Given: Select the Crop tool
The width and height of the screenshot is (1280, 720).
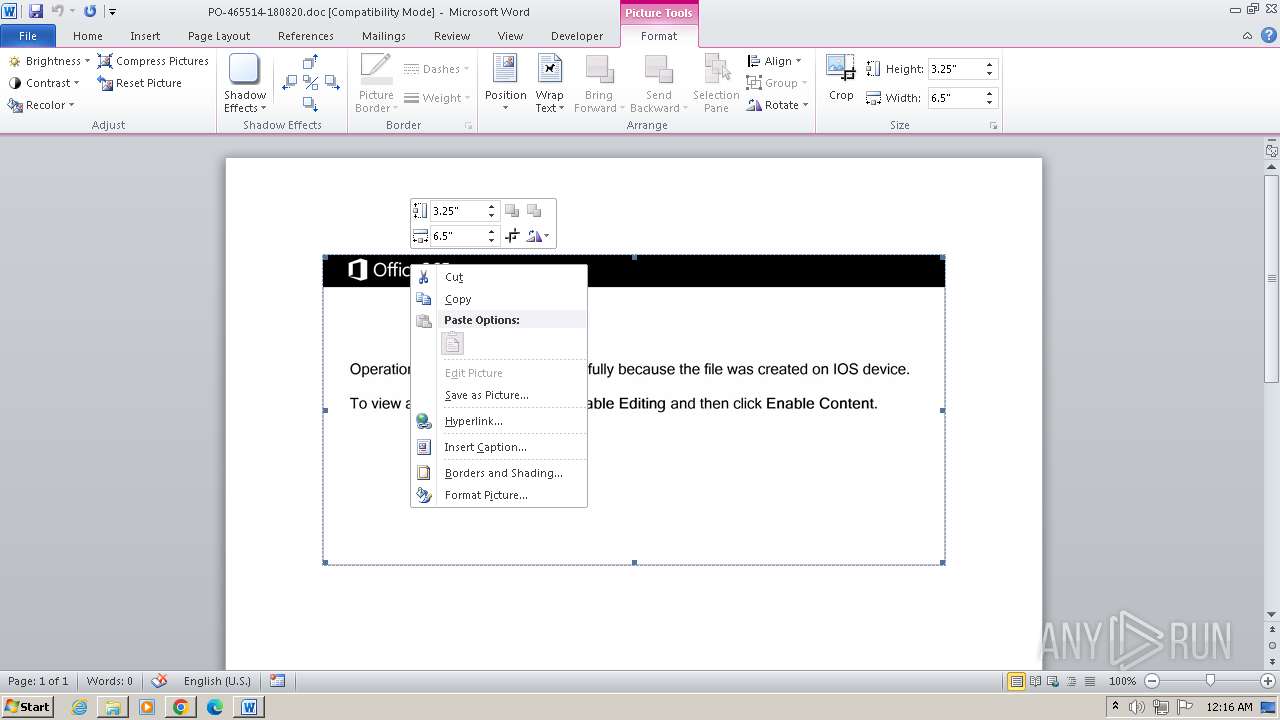Looking at the screenshot, I should pos(841,78).
